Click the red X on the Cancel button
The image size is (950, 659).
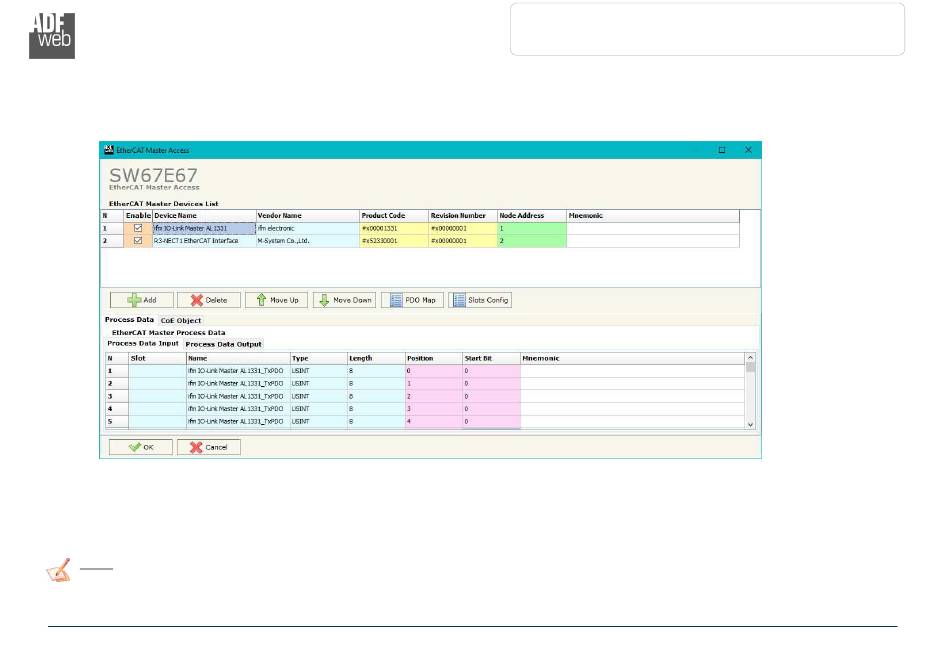[x=196, y=447]
